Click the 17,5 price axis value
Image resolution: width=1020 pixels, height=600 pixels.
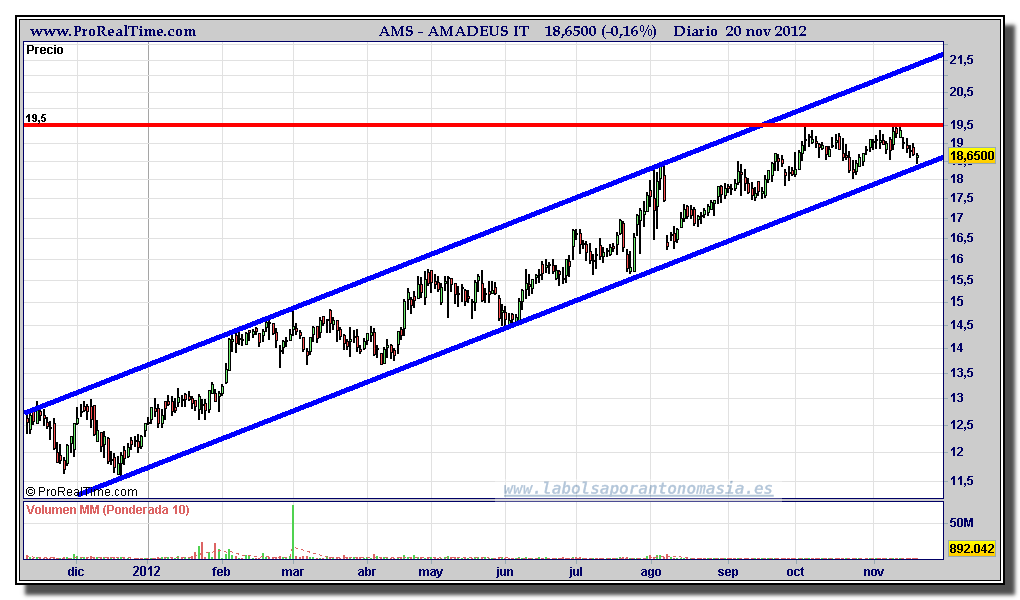961,198
